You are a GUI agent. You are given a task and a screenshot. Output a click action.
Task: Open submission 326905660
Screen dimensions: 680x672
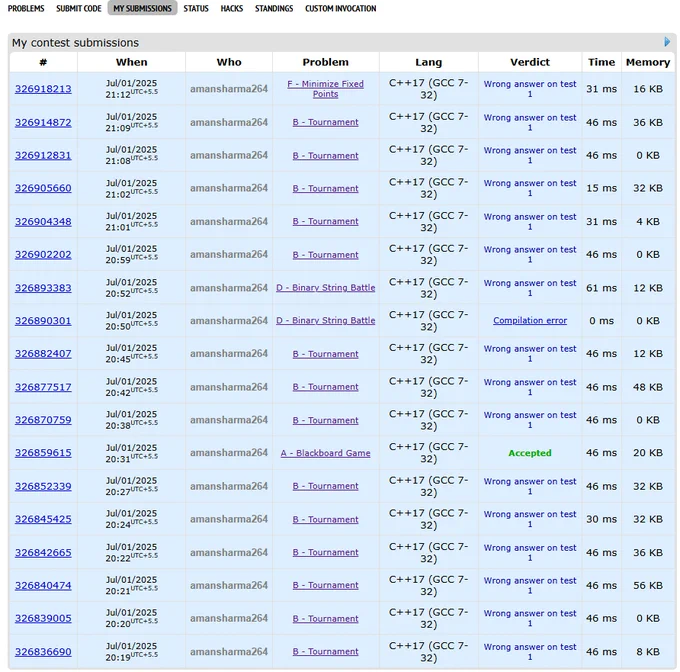coord(43,188)
